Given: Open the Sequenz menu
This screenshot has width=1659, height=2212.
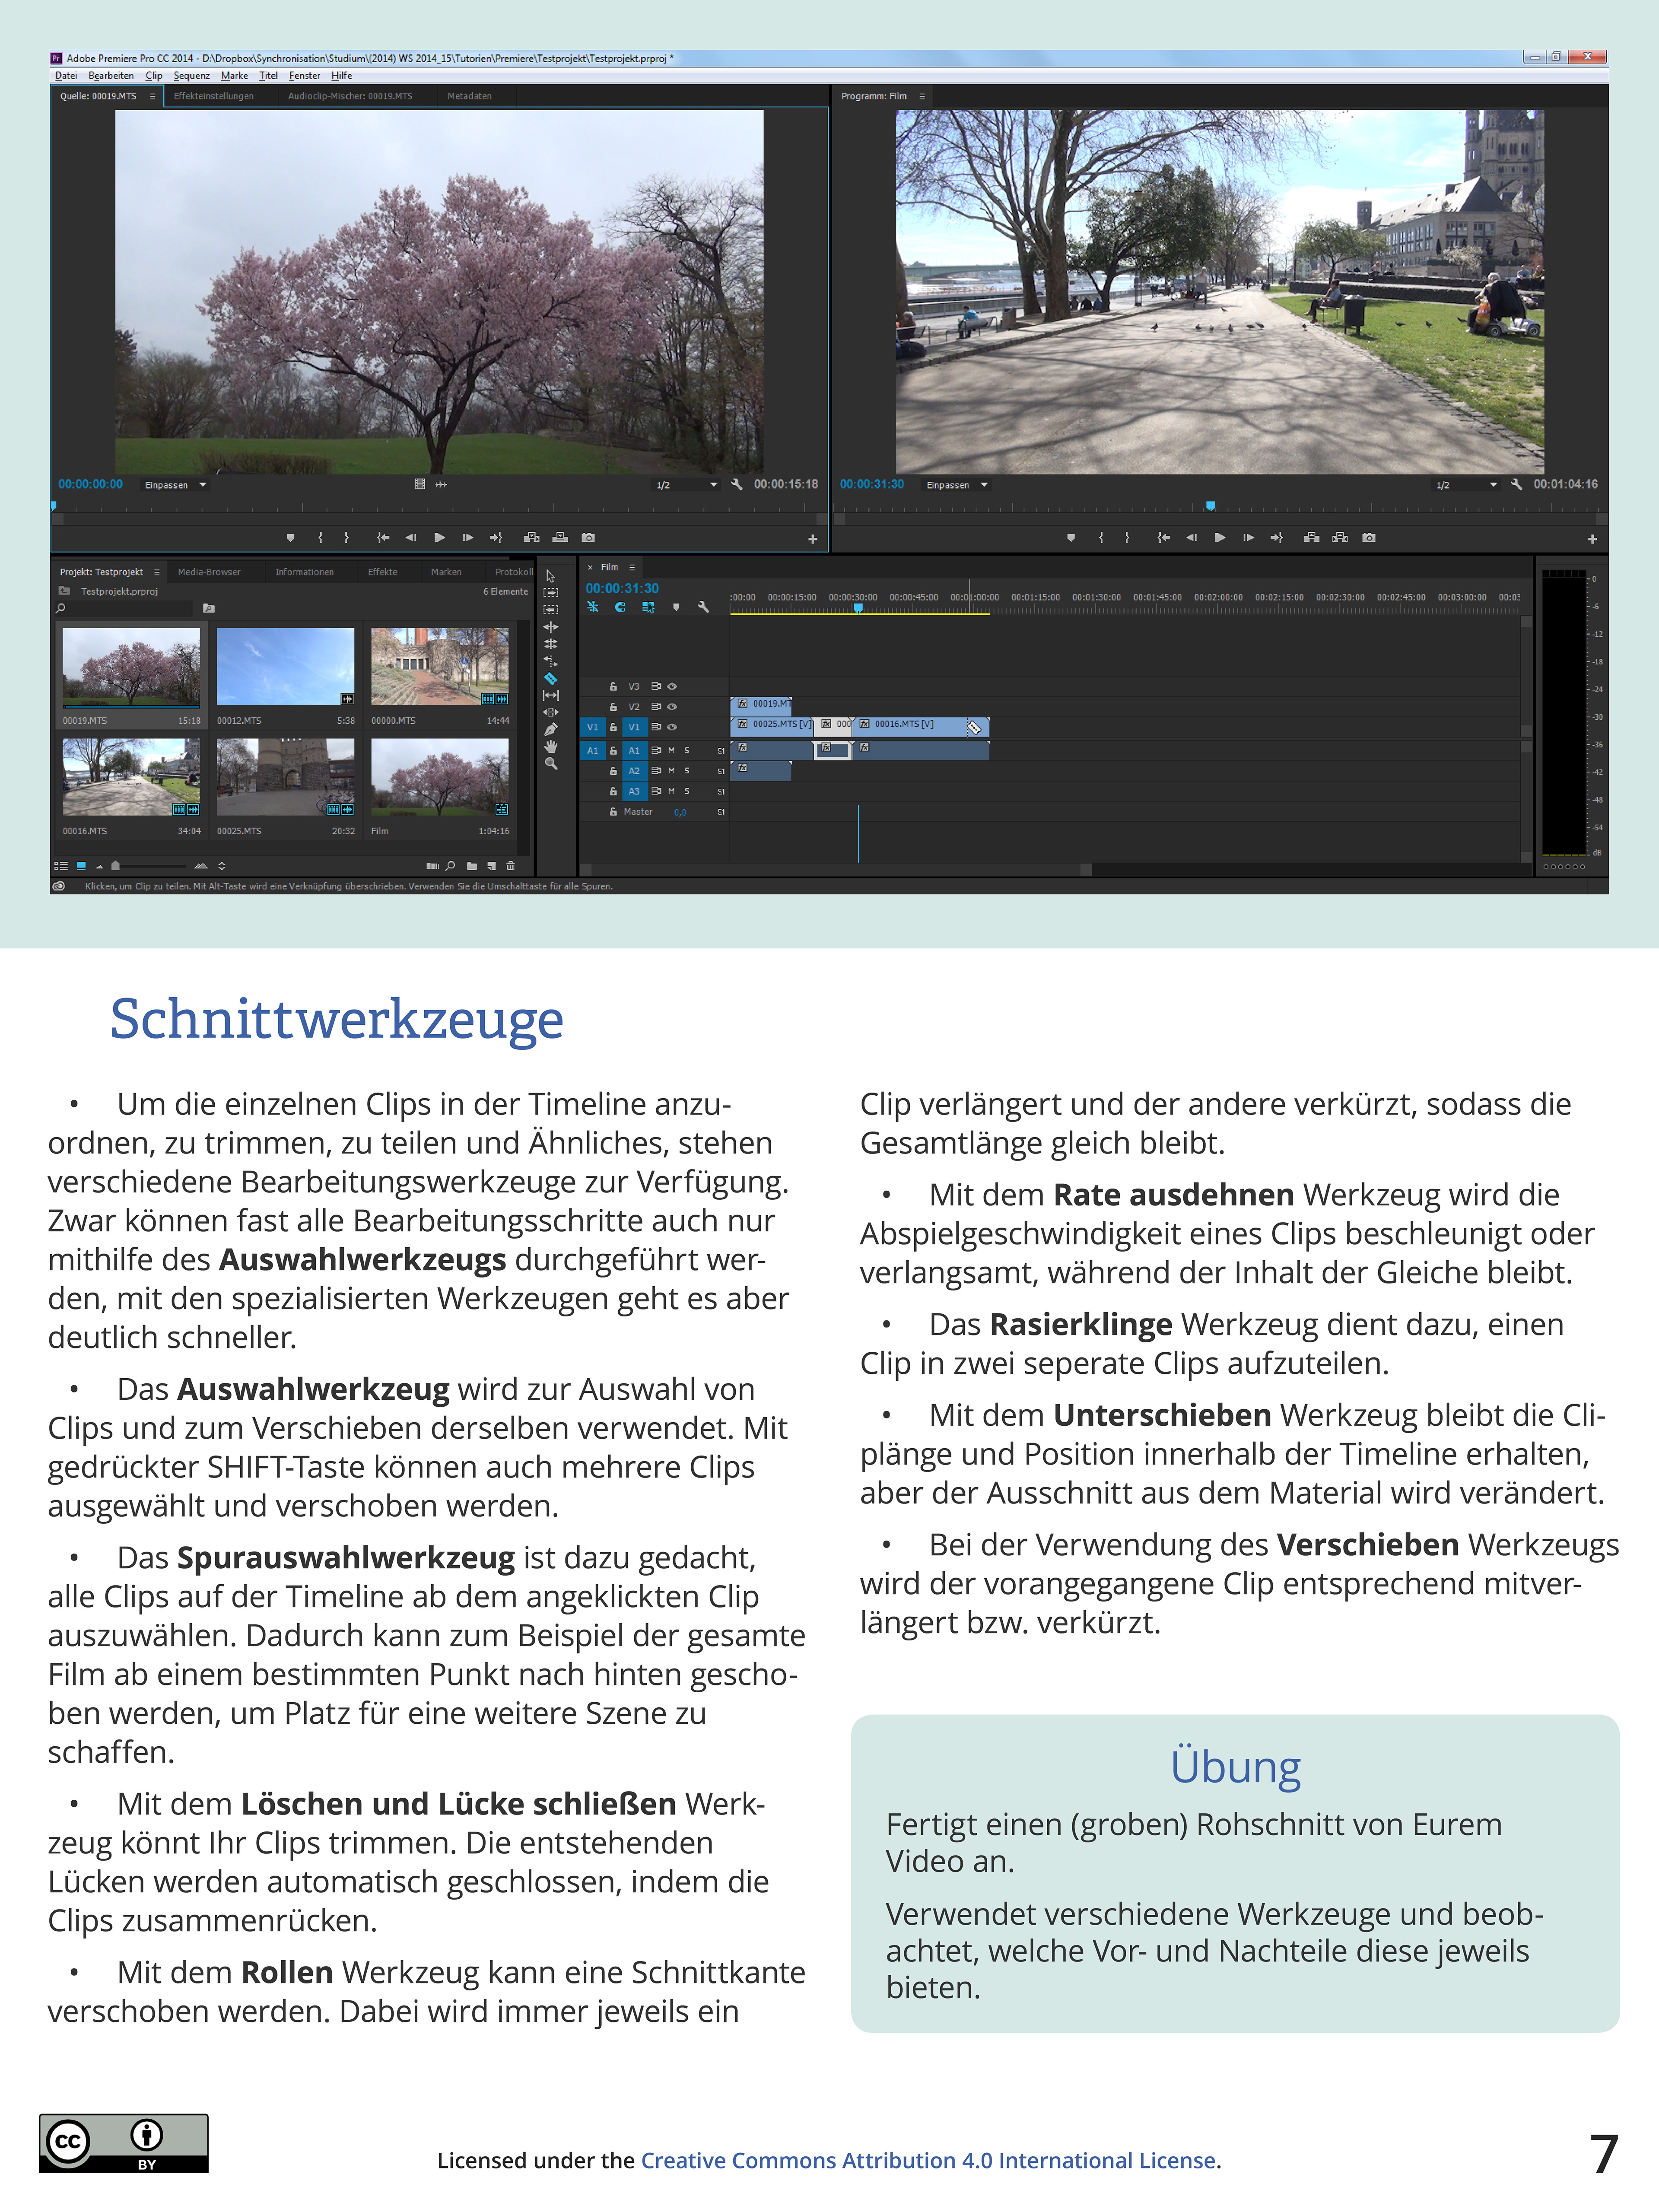Looking at the screenshot, I should click(192, 76).
